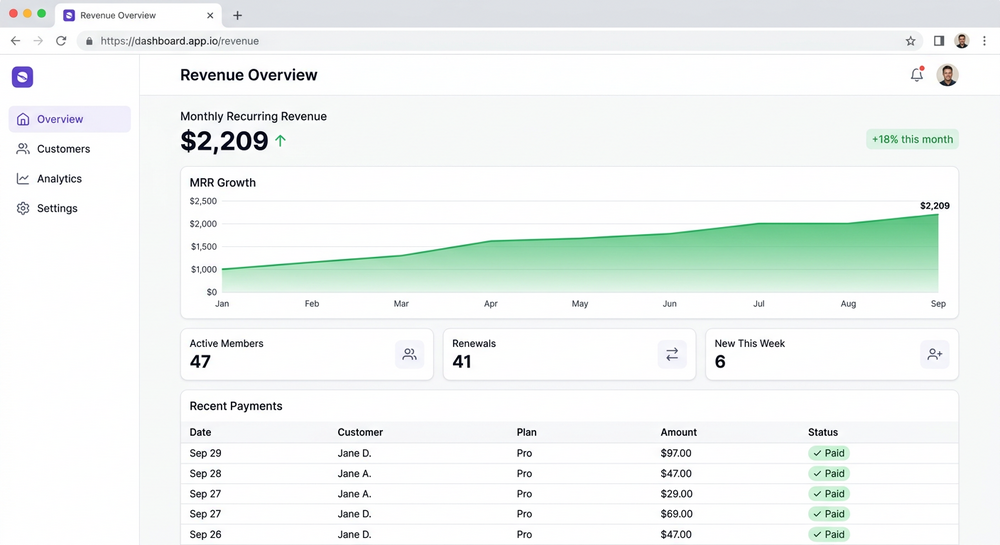Click the browser profile avatar in the toolbar
The width and height of the screenshot is (1000, 545).
coord(961,41)
